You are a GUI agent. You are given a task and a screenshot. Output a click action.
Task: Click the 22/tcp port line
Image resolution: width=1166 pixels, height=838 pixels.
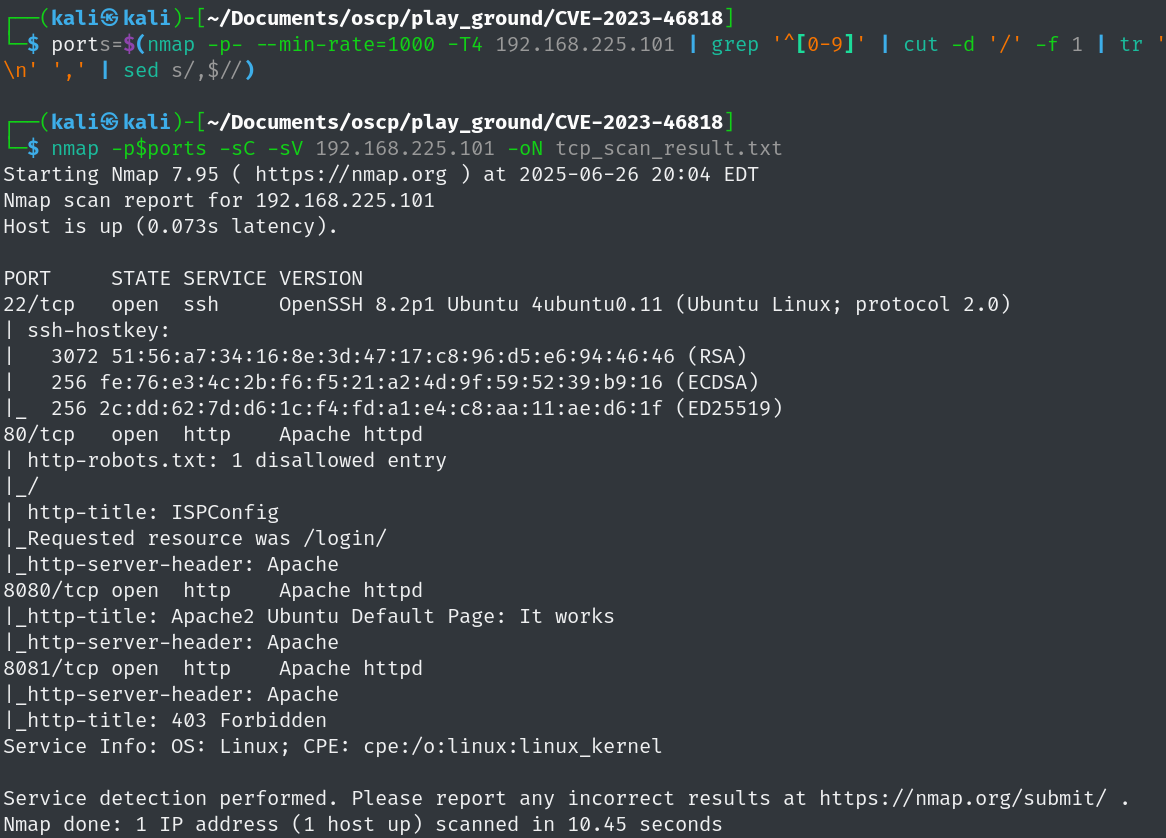coord(507,305)
